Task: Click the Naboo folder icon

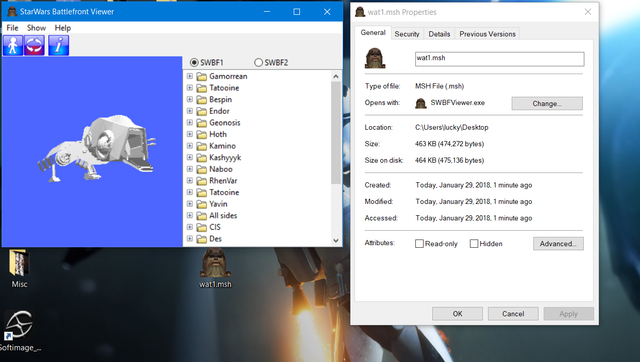Action: click(x=201, y=169)
